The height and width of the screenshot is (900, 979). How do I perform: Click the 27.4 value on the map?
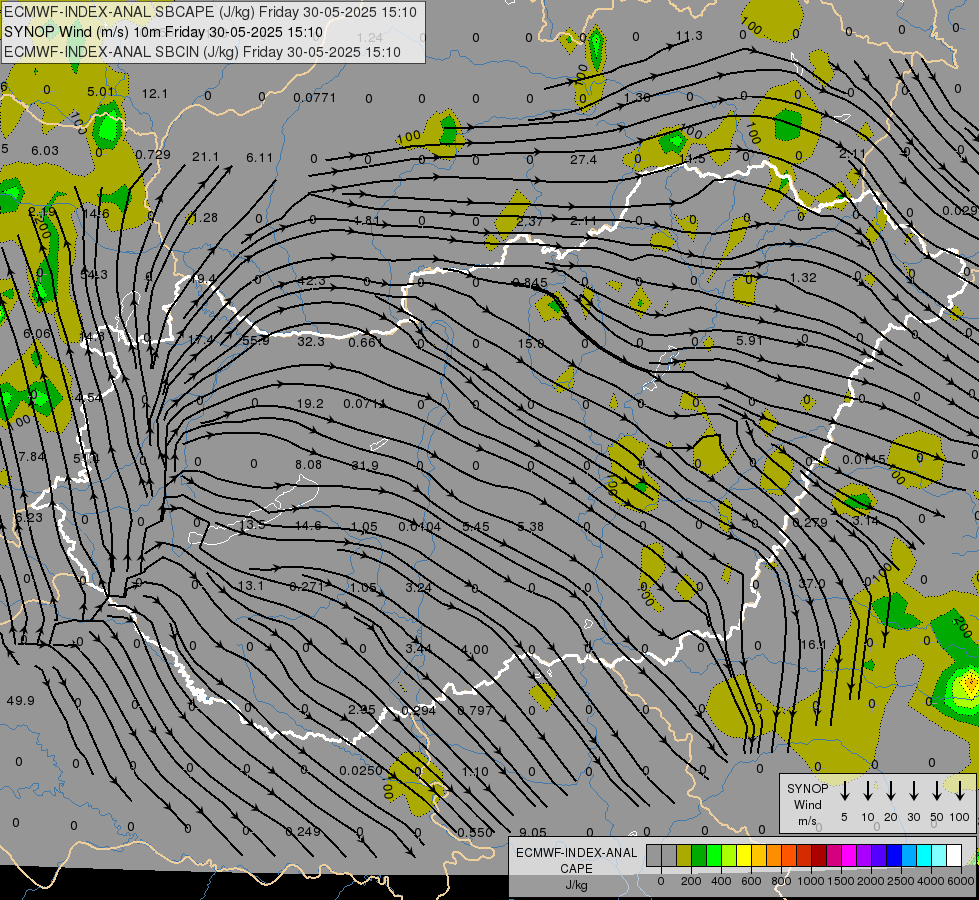(x=583, y=160)
